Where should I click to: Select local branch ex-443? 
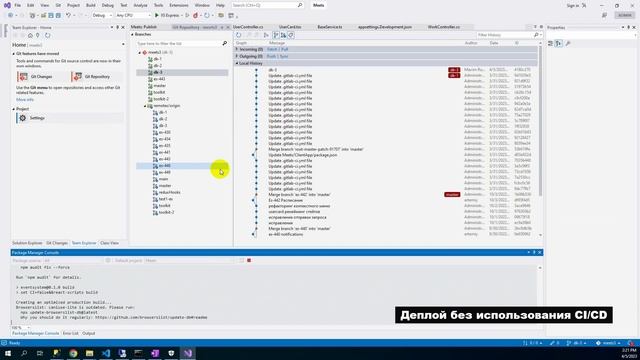(159, 79)
